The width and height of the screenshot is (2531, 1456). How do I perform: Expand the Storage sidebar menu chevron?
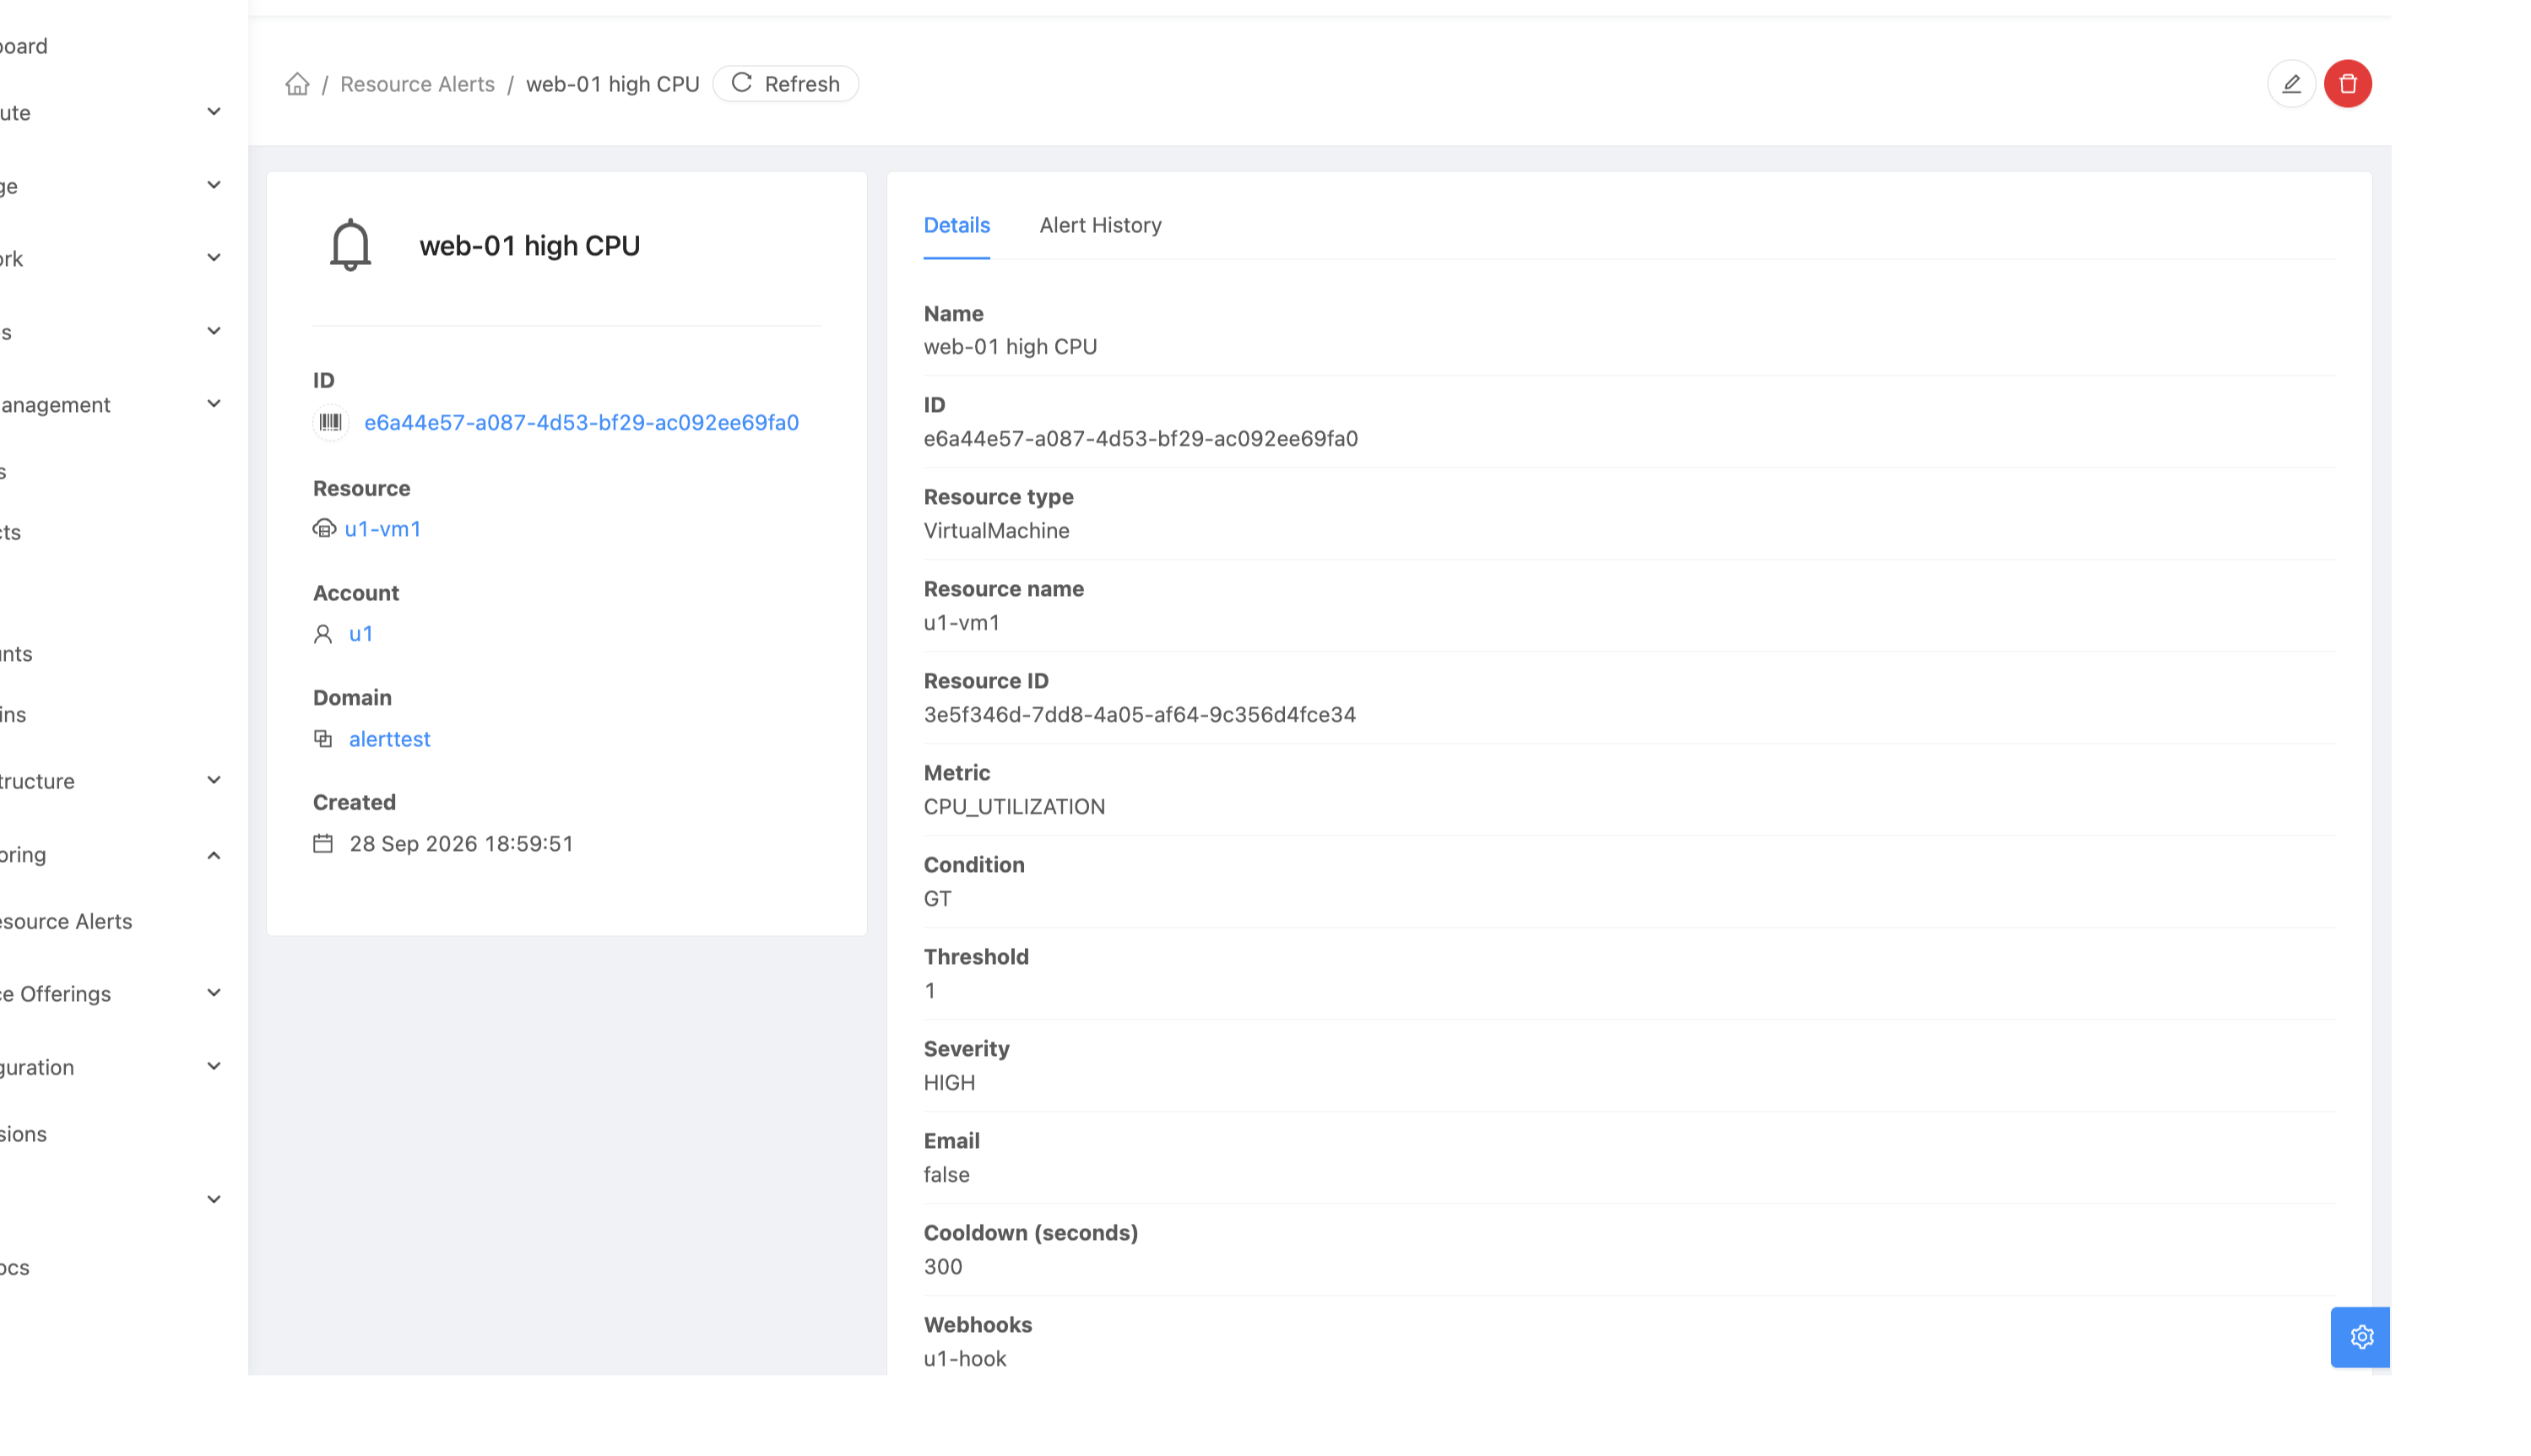click(213, 185)
